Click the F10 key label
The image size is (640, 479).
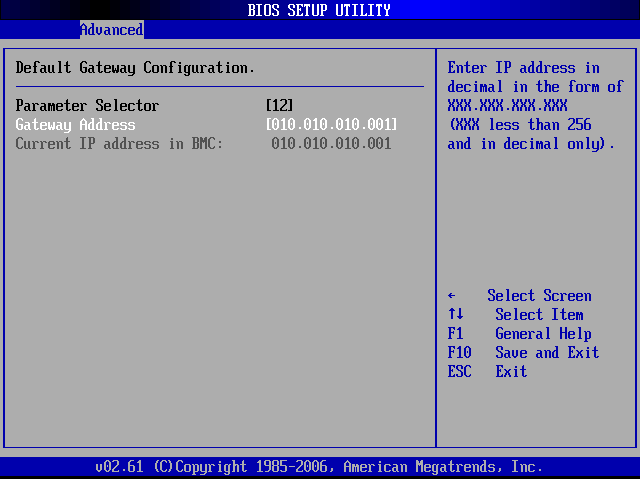pos(460,353)
